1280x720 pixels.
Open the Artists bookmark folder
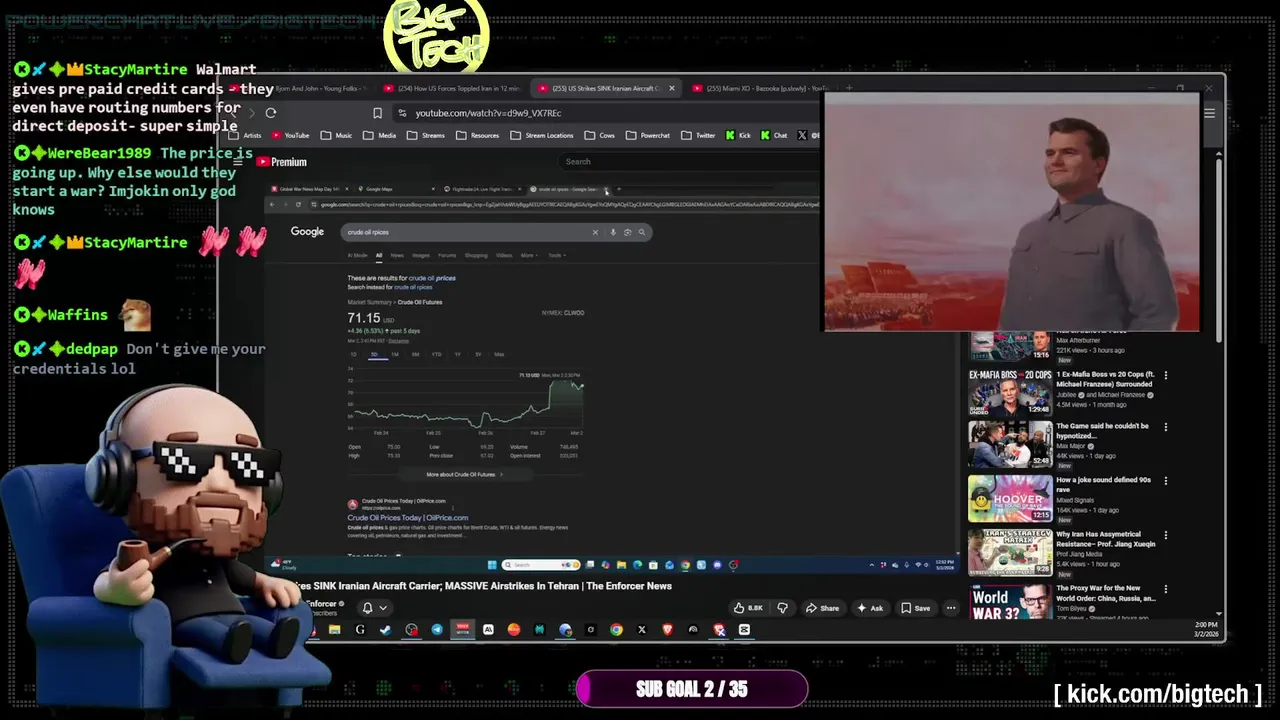pyautogui.click(x=246, y=135)
